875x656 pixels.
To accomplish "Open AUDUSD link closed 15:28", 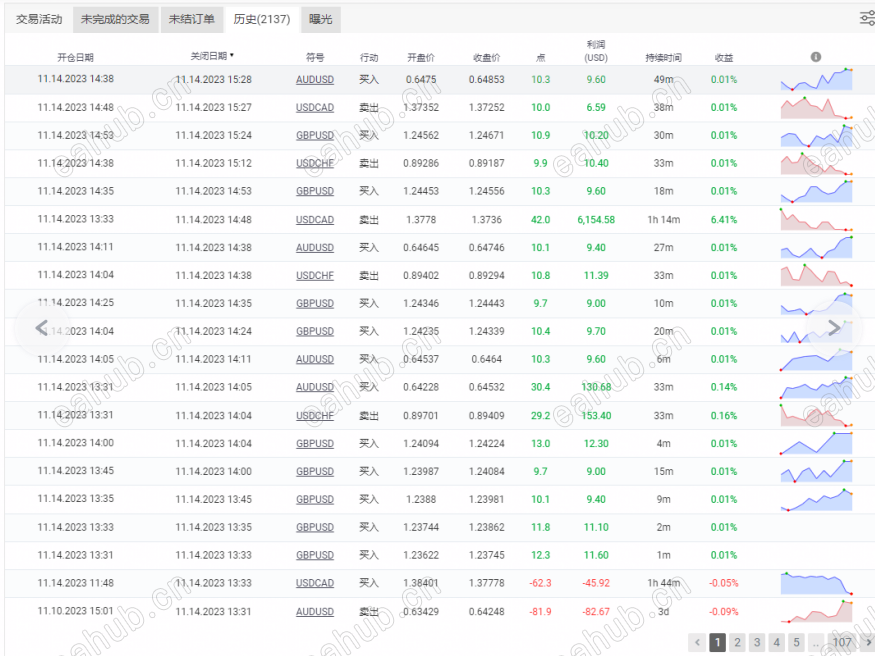I will coord(315,80).
